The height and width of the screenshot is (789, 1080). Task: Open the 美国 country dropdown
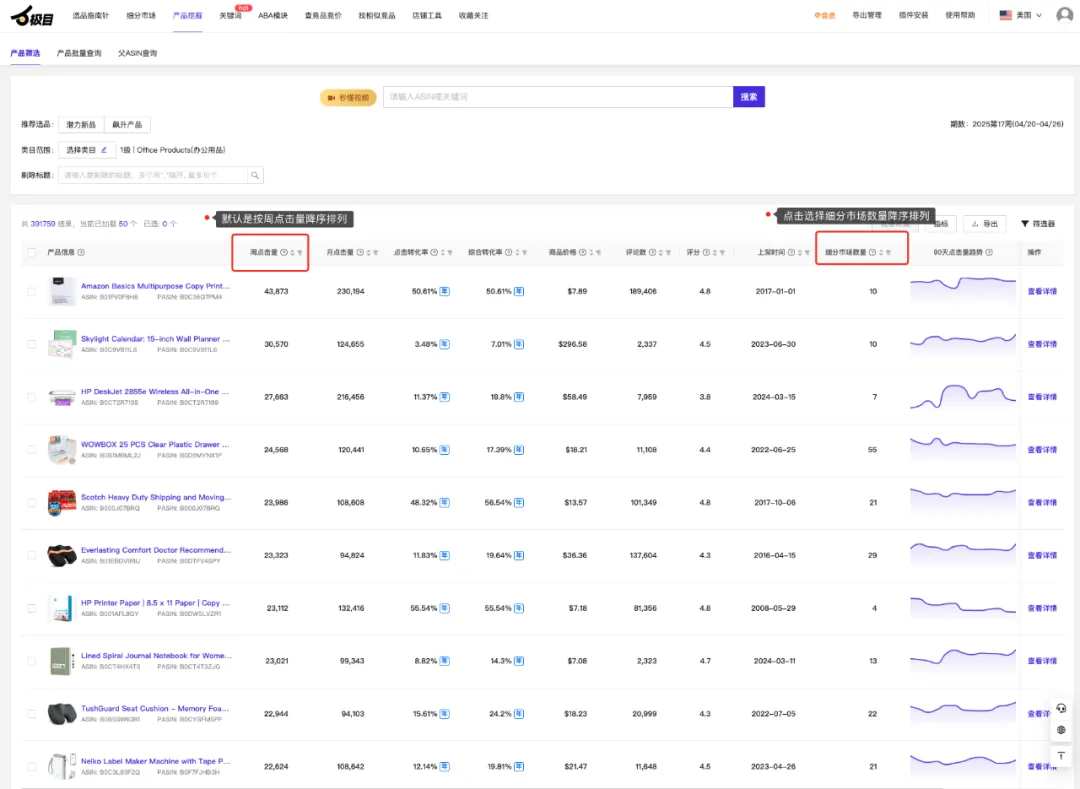(1020, 15)
